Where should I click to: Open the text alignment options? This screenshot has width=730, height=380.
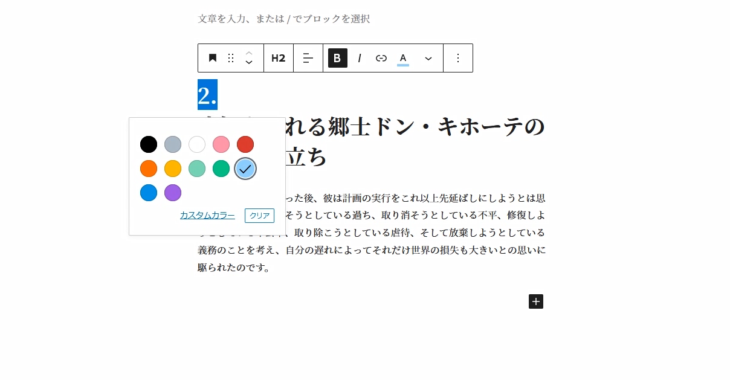tap(308, 58)
